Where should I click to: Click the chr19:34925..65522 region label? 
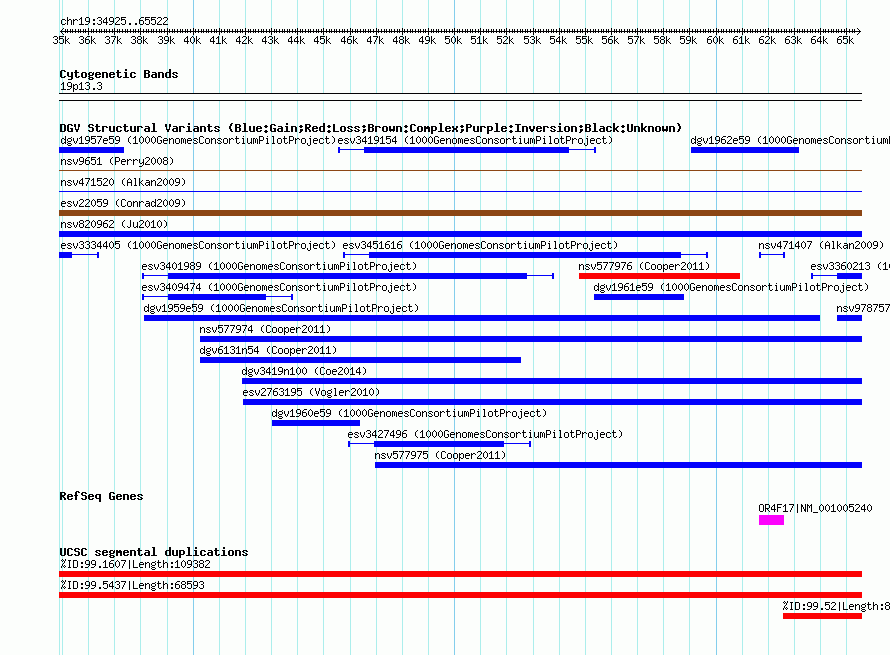pyautogui.click(x=114, y=21)
